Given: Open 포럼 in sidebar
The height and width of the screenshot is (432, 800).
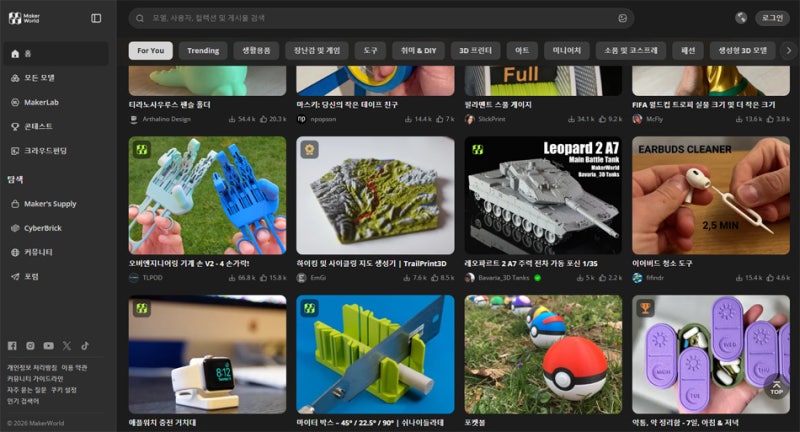Looking at the screenshot, I should (x=56, y=277).
